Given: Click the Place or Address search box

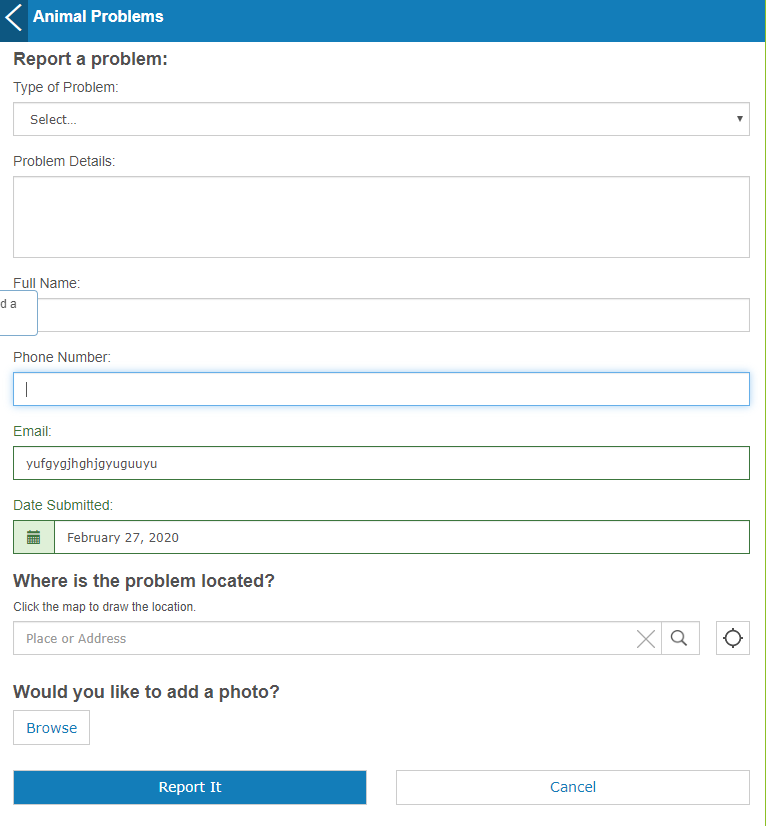Looking at the screenshot, I should point(300,638).
